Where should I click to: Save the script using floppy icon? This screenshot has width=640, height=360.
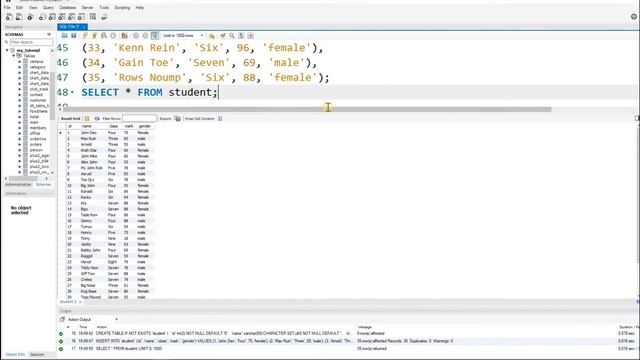74,36
